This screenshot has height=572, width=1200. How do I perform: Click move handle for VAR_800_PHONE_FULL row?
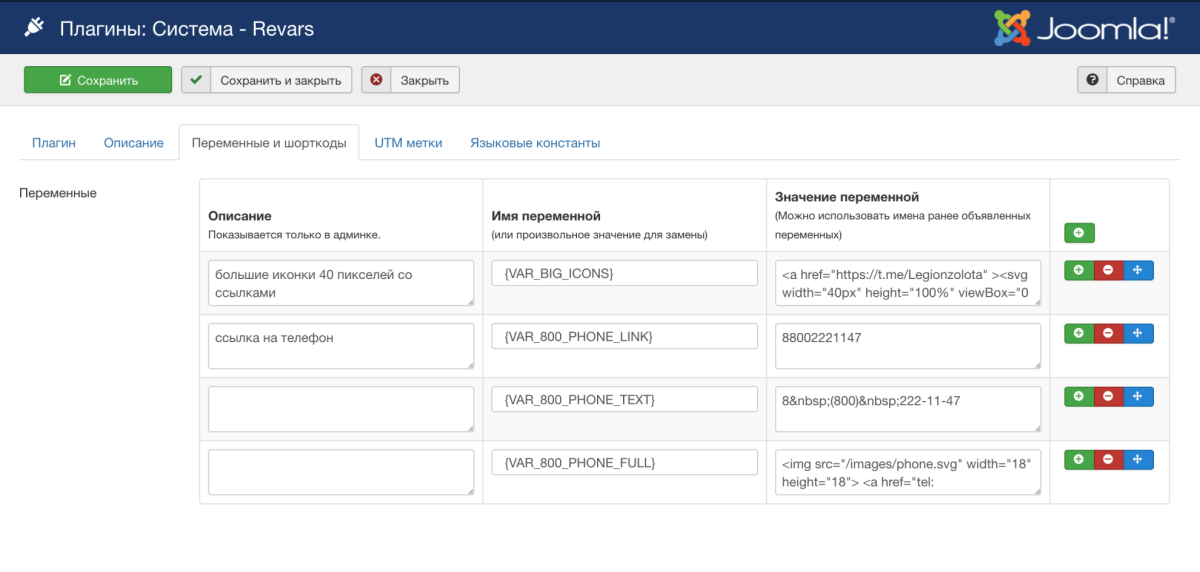point(1138,460)
